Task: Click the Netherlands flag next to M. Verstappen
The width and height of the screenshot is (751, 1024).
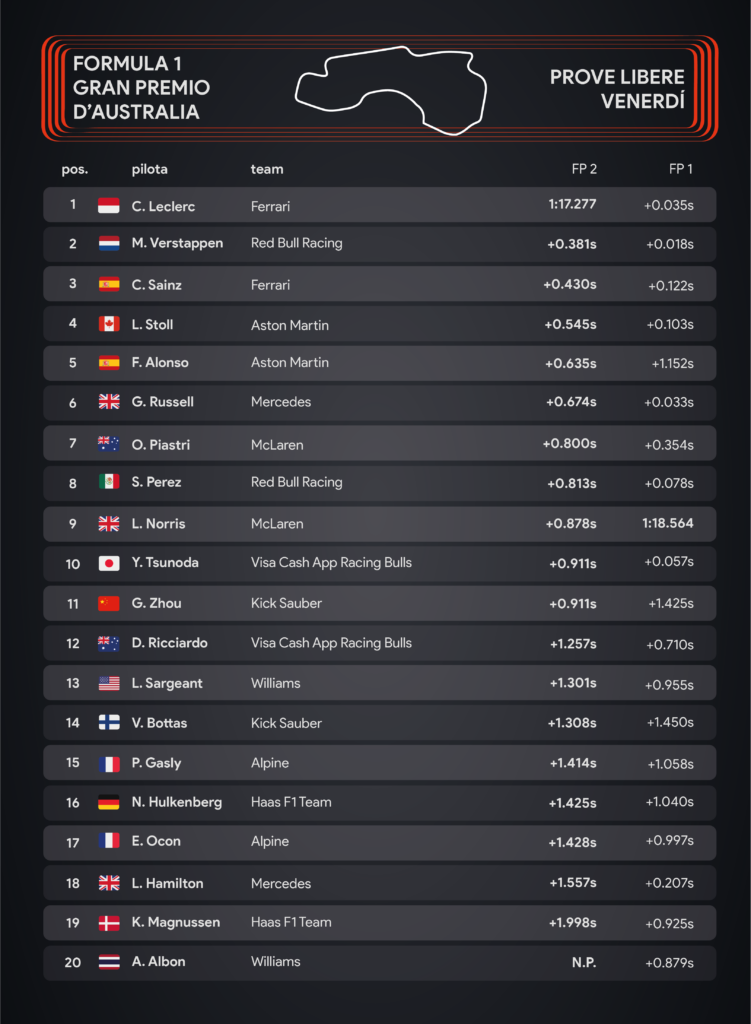Action: 109,243
